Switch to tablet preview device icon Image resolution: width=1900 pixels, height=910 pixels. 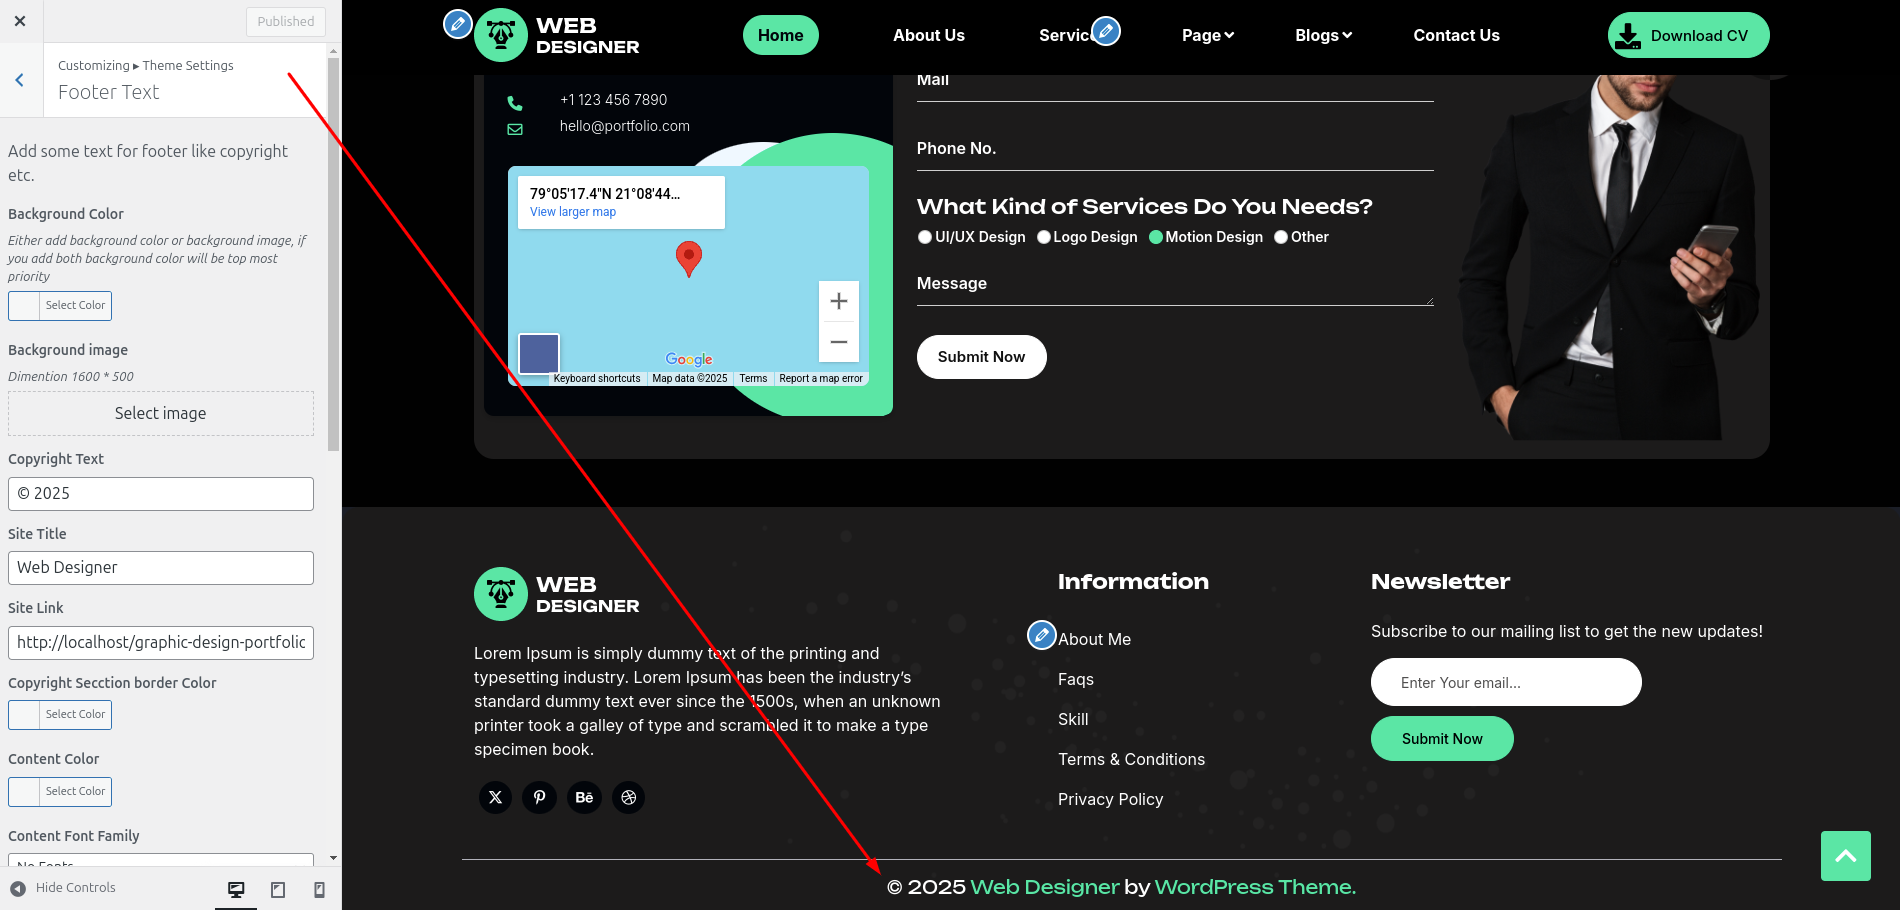(278, 889)
